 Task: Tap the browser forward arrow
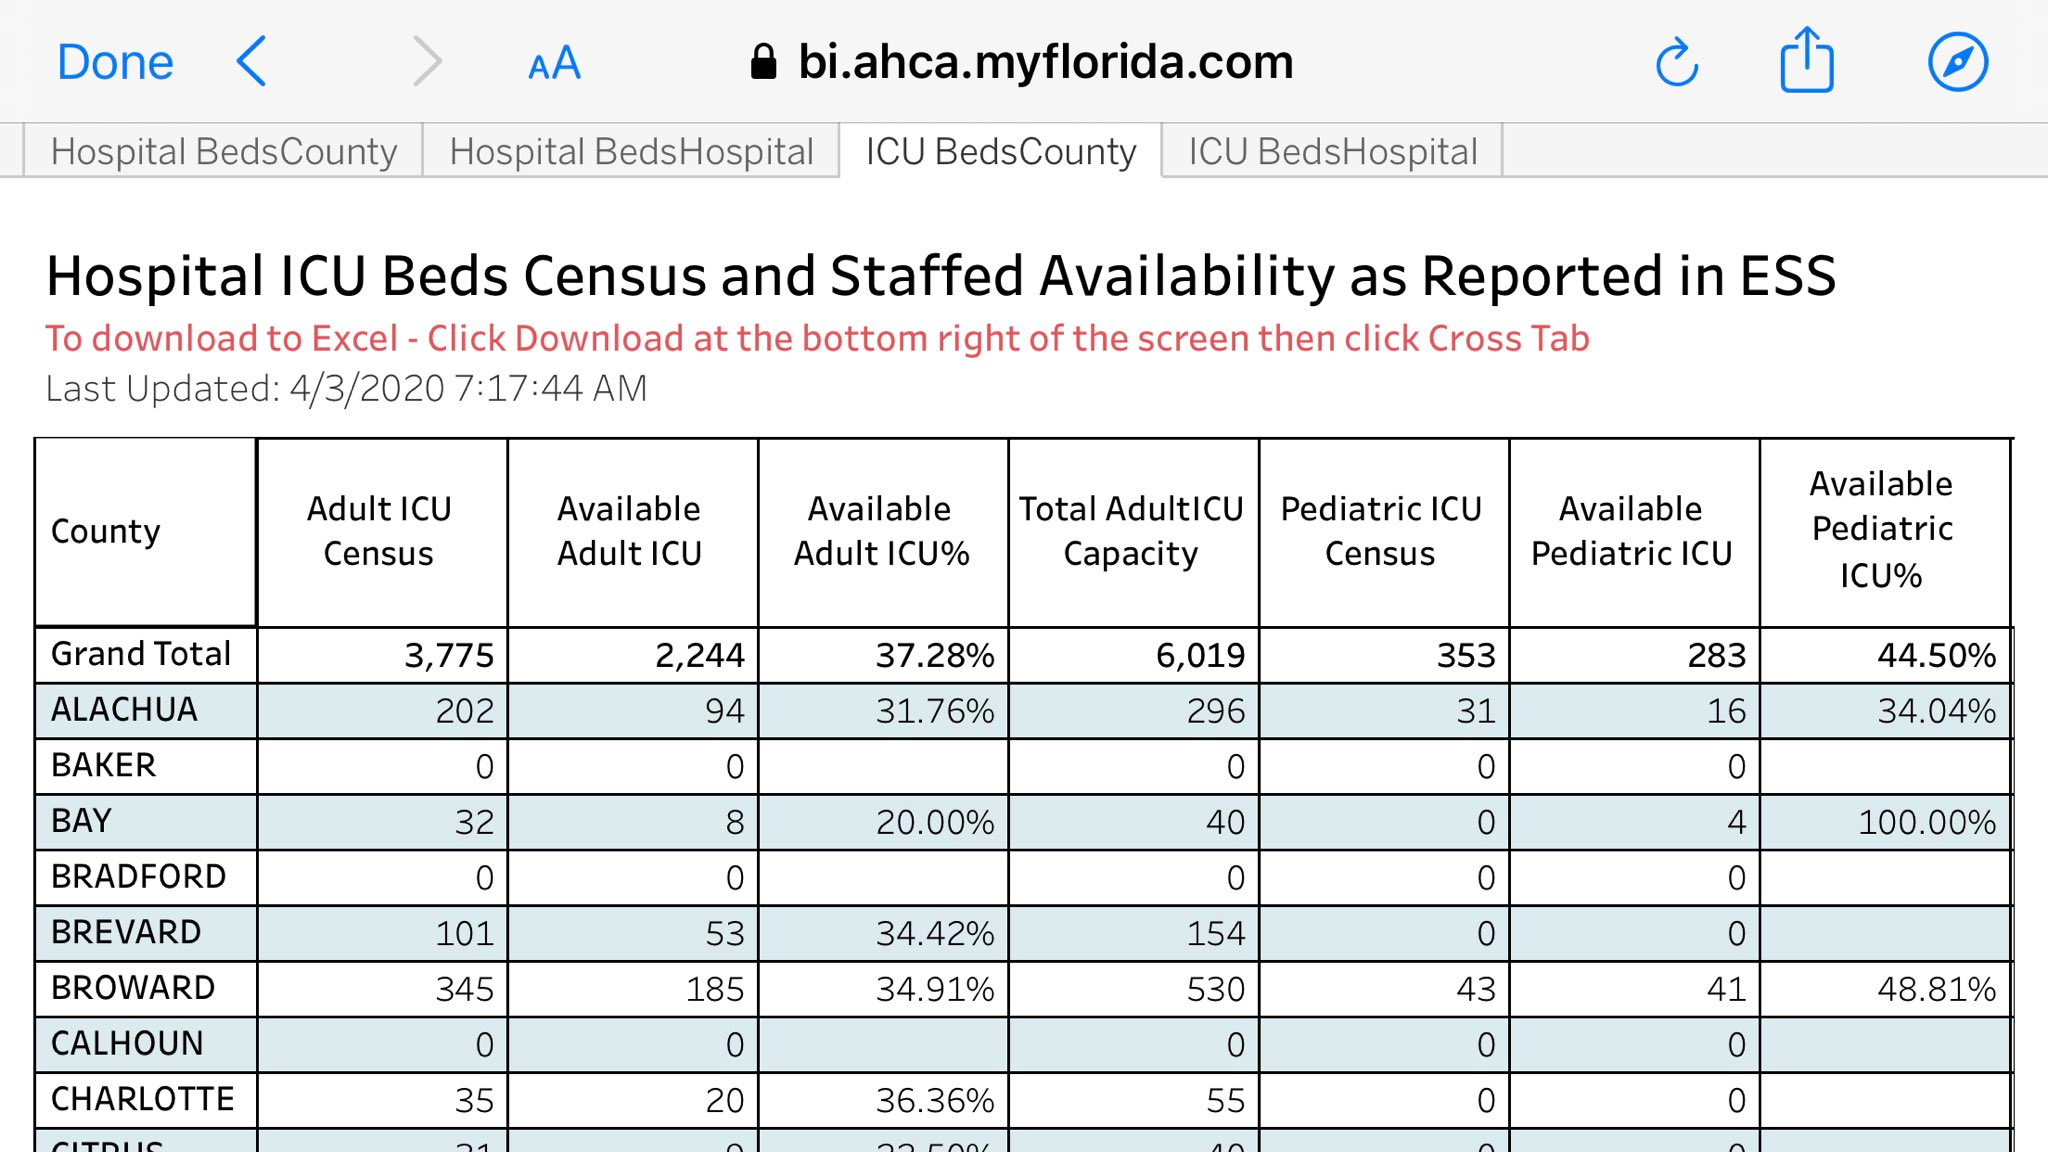tap(427, 62)
